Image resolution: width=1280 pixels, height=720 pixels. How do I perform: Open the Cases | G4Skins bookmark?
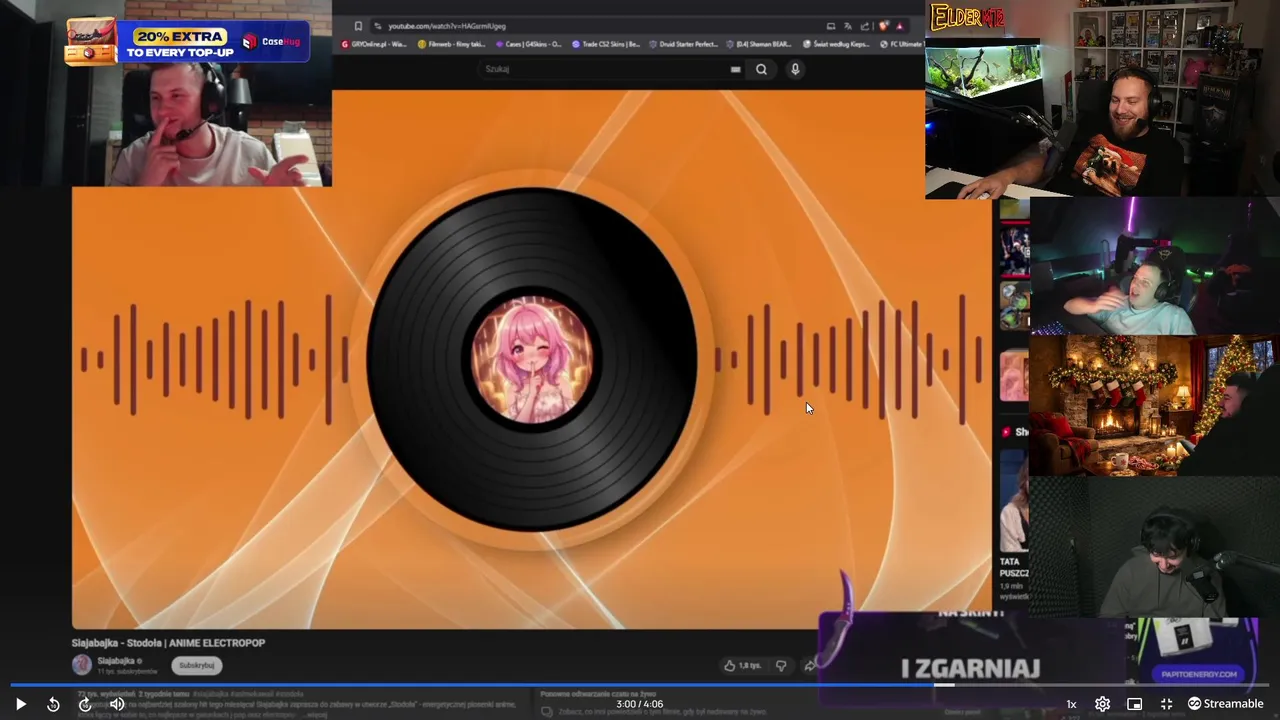click(529, 44)
